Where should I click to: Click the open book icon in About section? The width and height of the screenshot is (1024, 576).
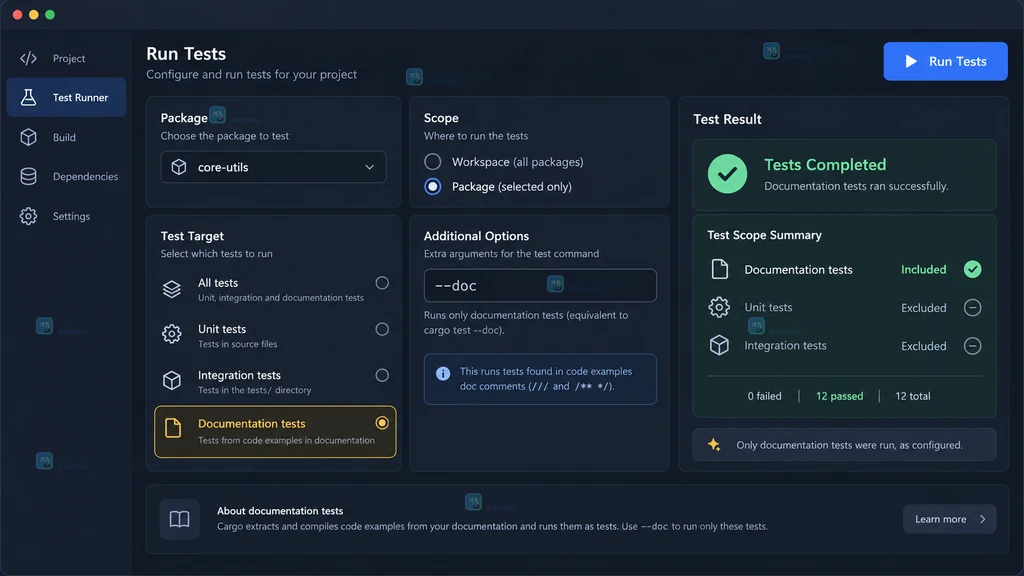click(x=180, y=519)
